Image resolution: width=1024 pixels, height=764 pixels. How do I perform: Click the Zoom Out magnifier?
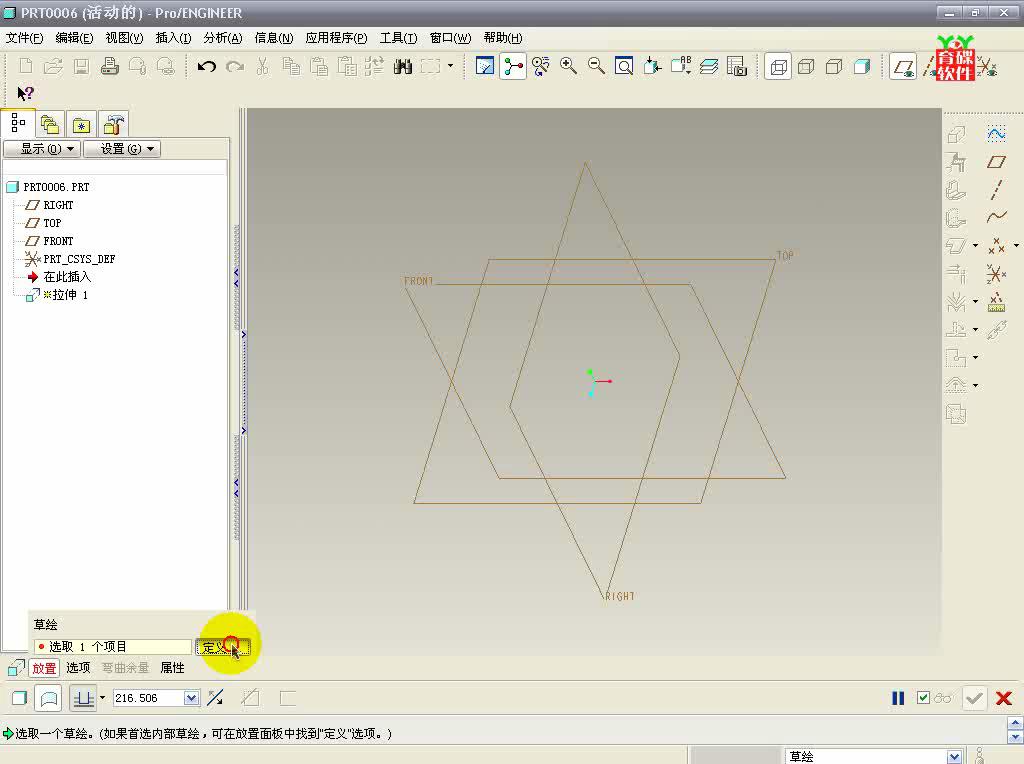pyautogui.click(x=596, y=66)
